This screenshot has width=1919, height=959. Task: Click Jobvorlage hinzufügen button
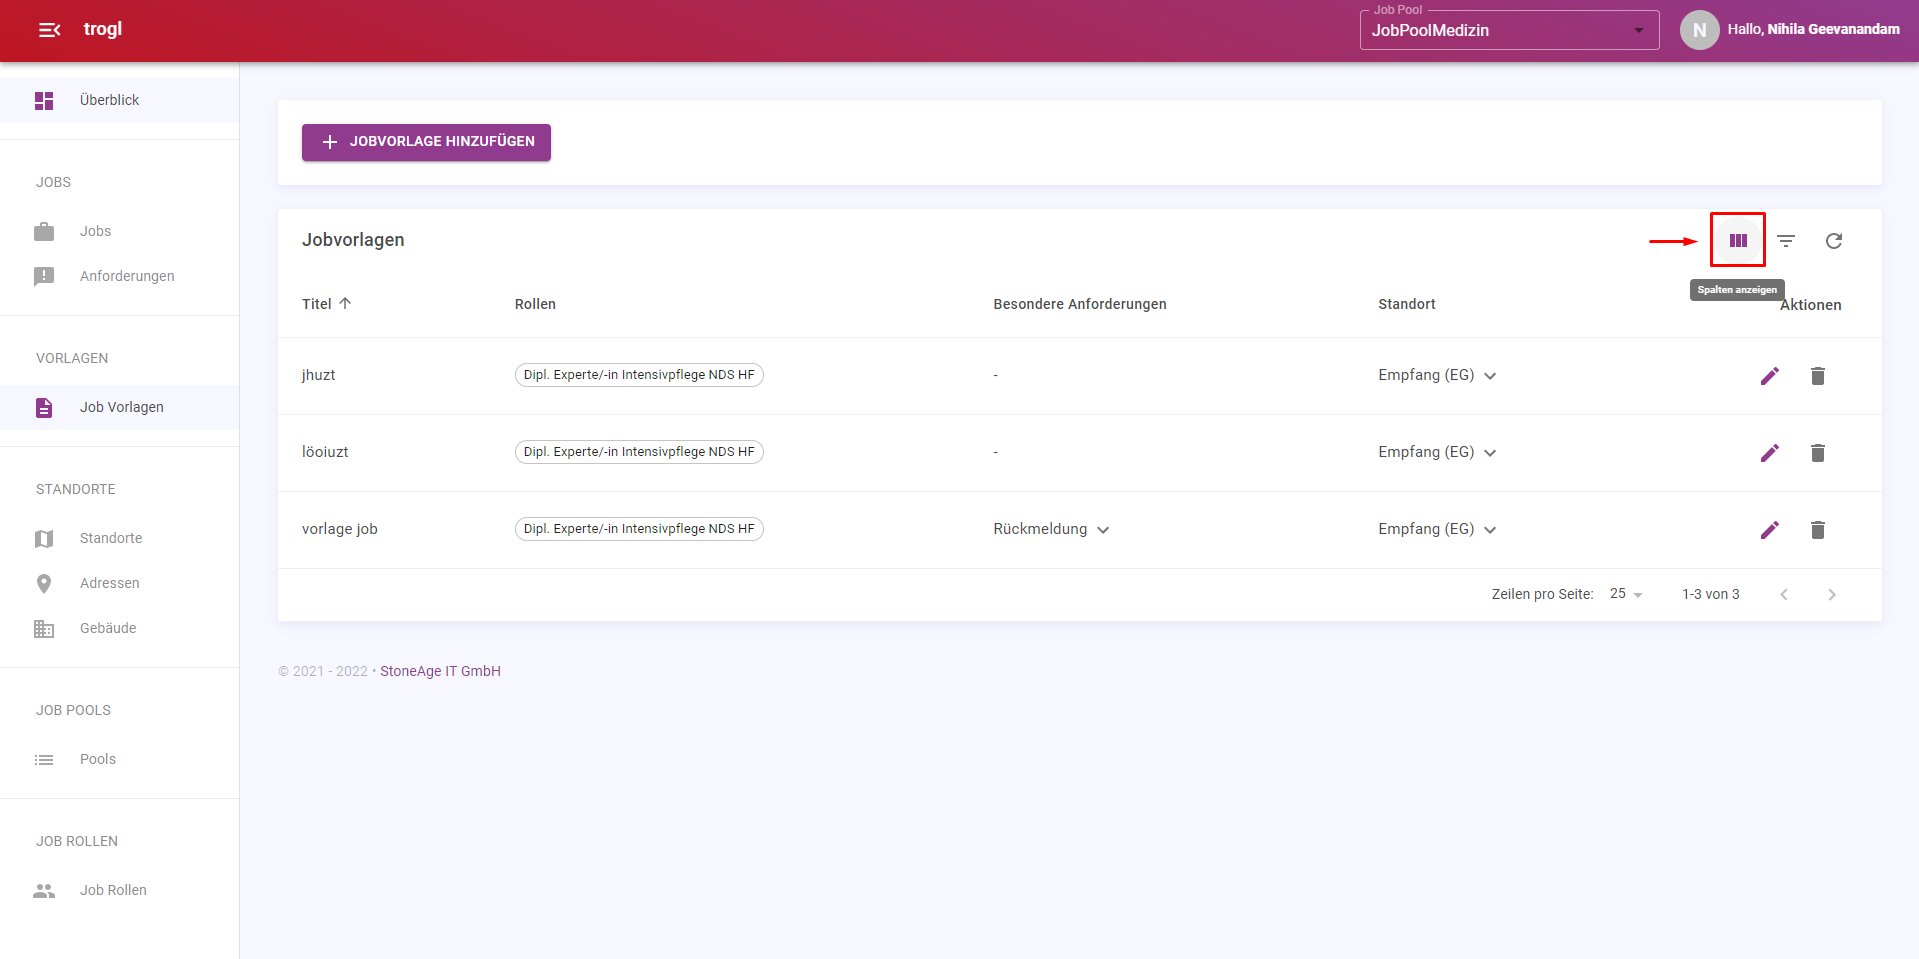click(426, 142)
